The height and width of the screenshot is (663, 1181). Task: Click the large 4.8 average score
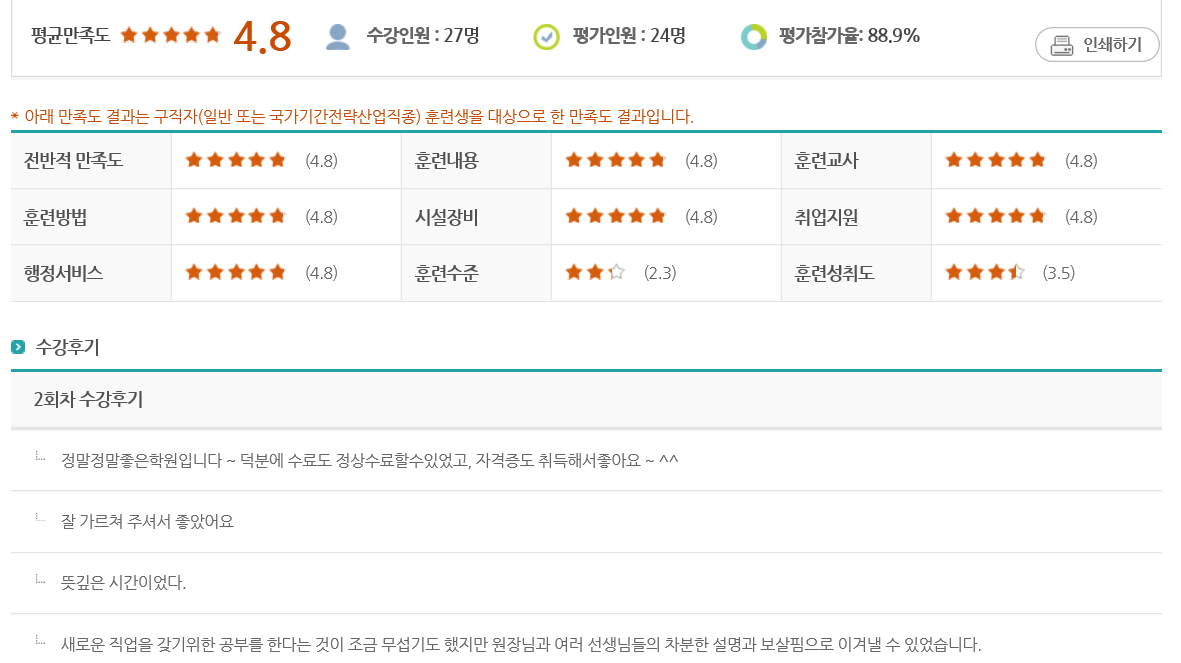tap(262, 37)
